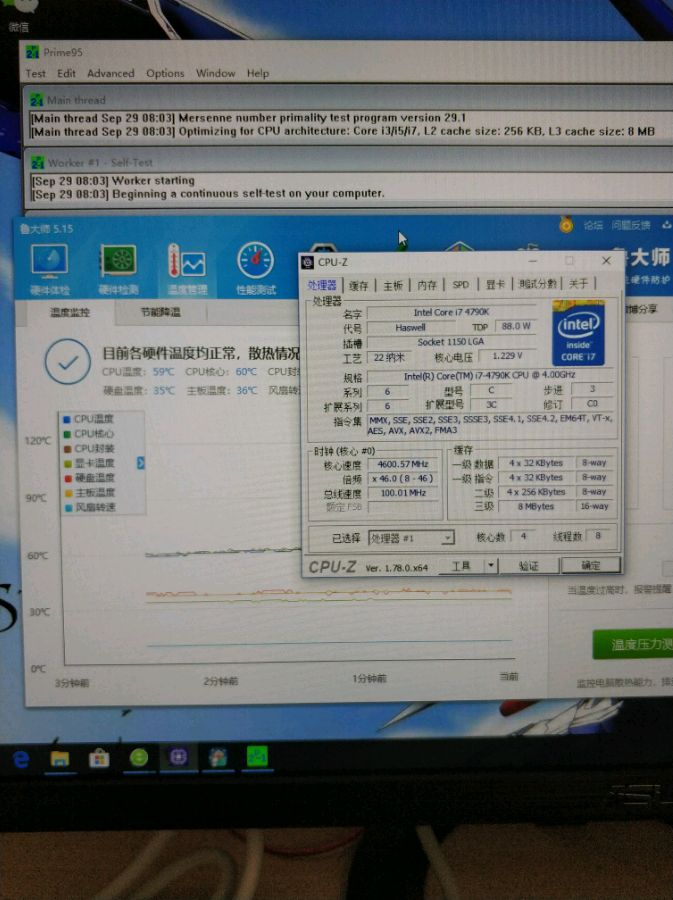
Task: Switch to 关于 tab in CPU-Z
Action: pyautogui.click(x=578, y=284)
